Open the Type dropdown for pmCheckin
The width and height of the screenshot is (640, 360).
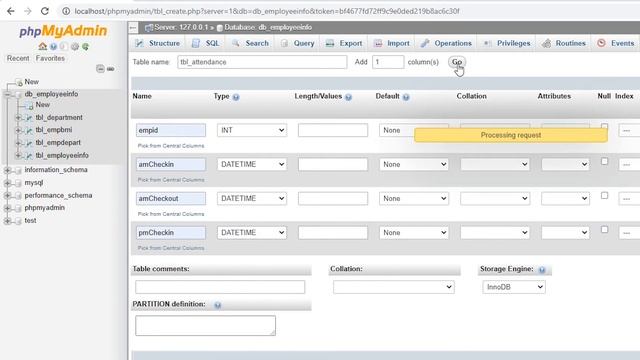tap(252, 233)
